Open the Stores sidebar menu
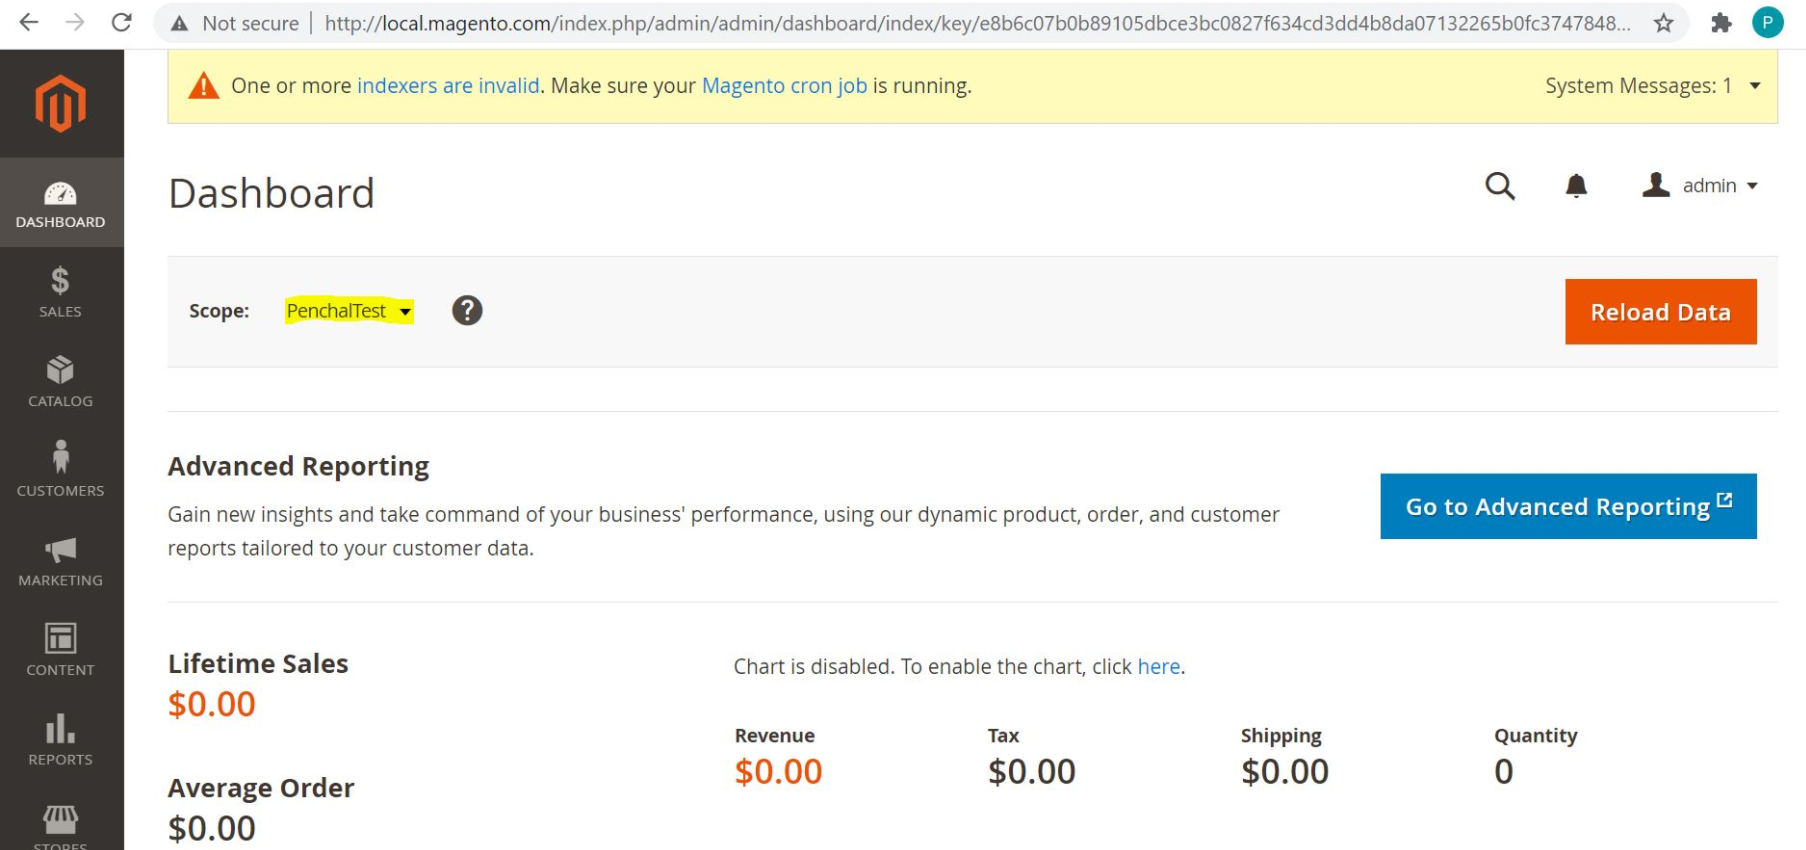The height and width of the screenshot is (850, 1806). pos(61,824)
